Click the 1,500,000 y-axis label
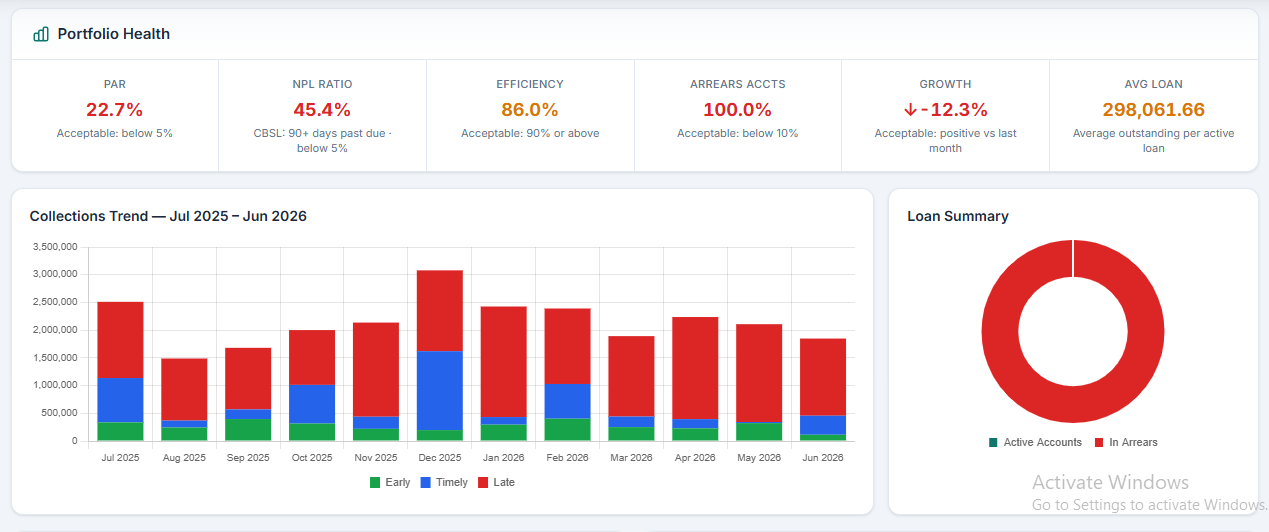The width and height of the screenshot is (1269, 532). pos(55,357)
